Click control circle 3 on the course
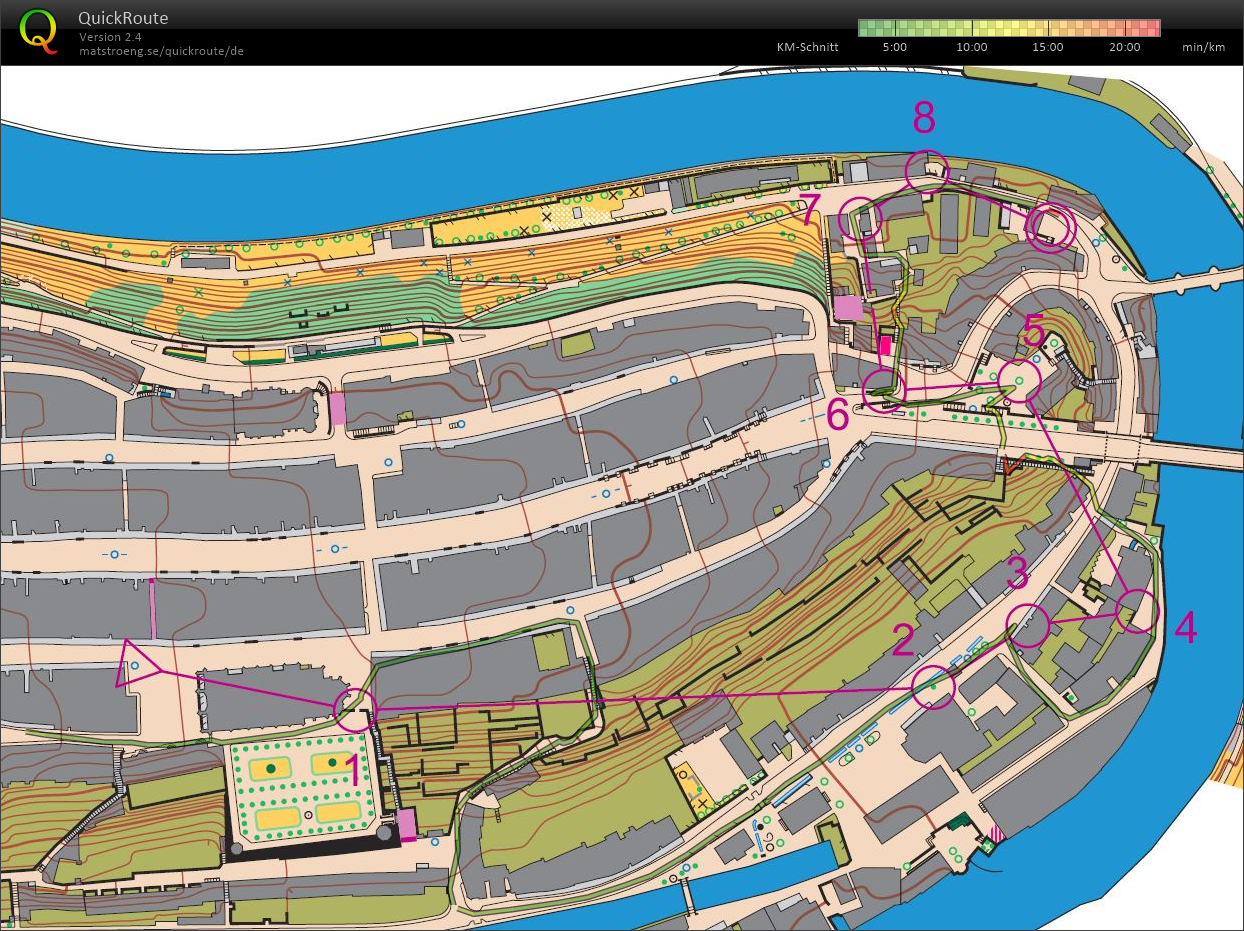Image resolution: width=1244 pixels, height=931 pixels. [1029, 625]
